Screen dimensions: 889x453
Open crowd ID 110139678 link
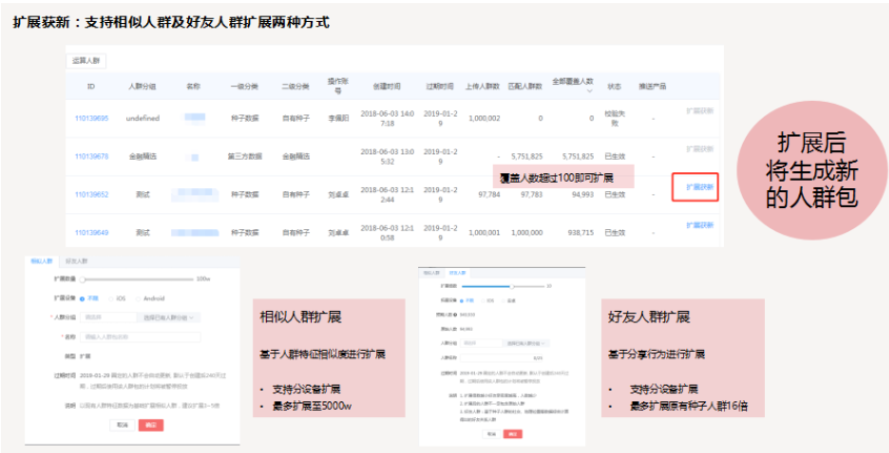pos(92,156)
